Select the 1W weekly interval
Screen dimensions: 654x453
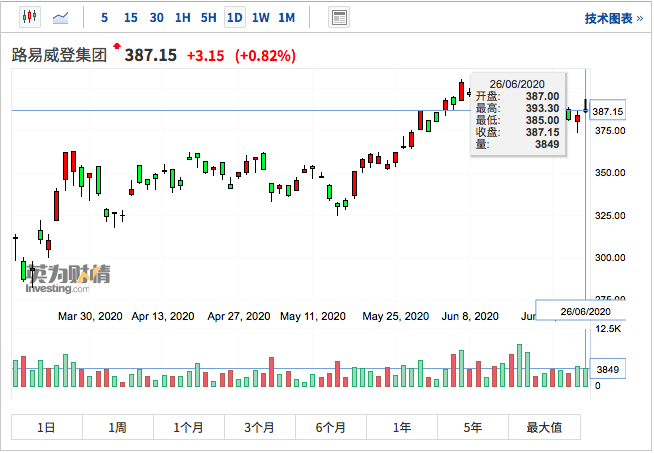point(261,18)
